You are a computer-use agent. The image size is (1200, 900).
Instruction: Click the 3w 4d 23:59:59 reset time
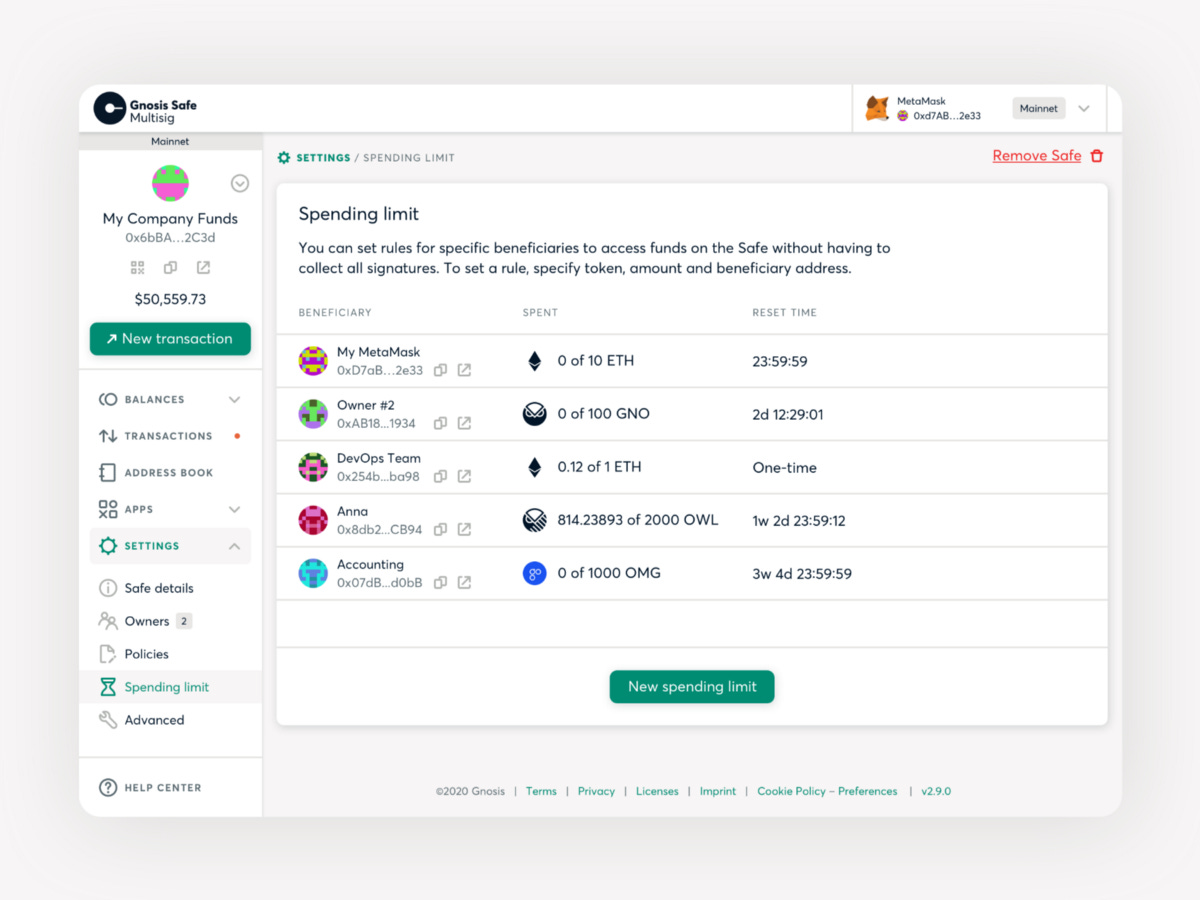(802, 574)
